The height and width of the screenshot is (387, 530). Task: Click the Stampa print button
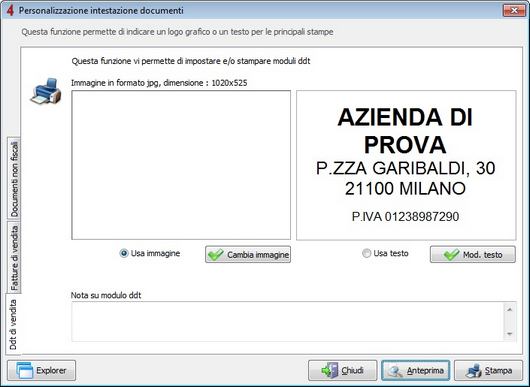click(x=489, y=370)
